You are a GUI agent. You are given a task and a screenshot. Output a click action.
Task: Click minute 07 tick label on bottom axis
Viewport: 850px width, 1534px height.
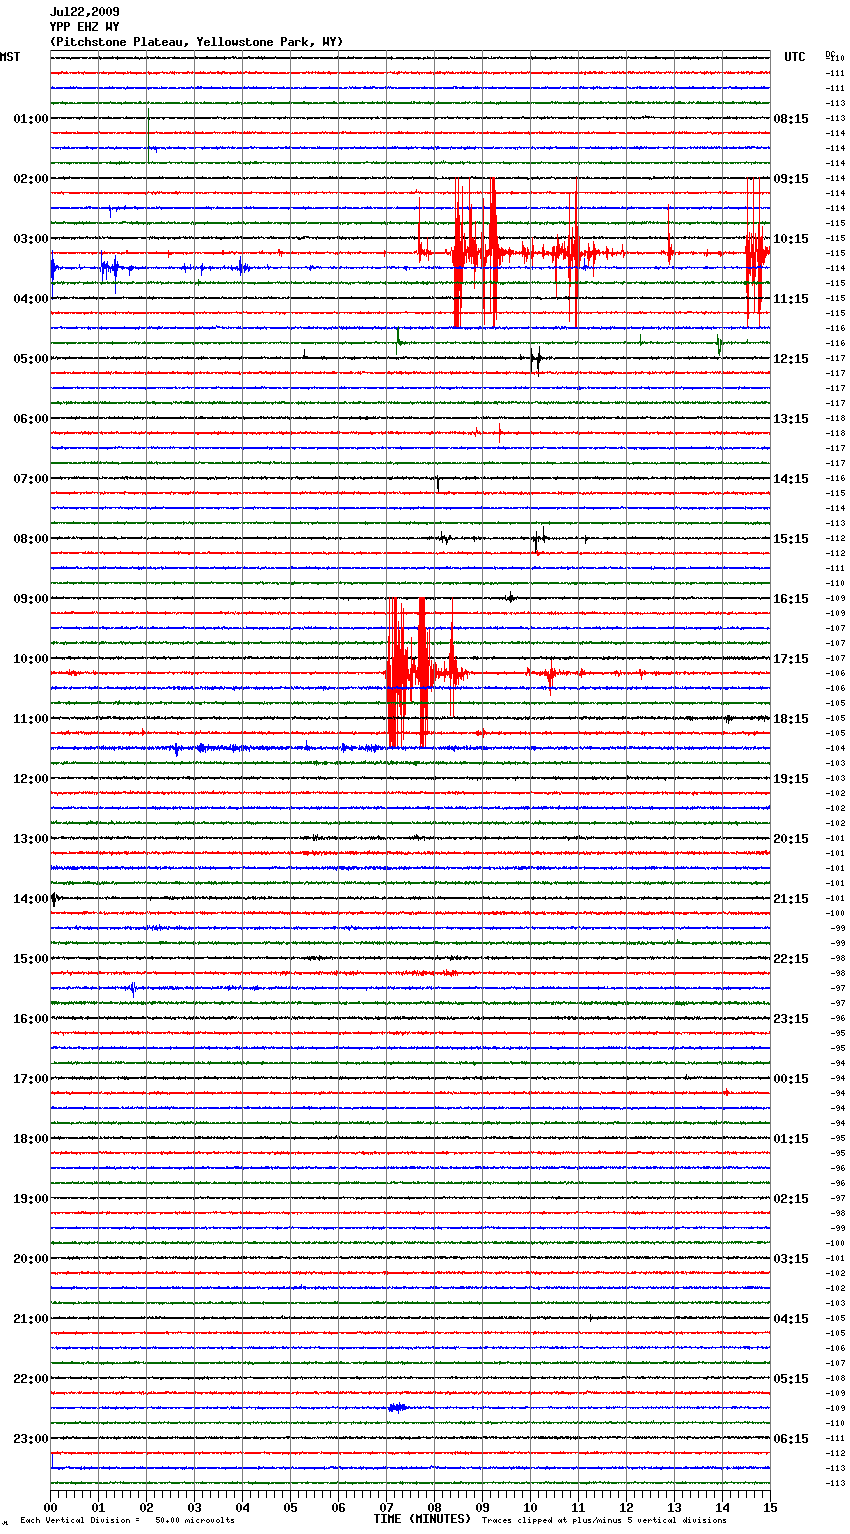click(x=386, y=1507)
